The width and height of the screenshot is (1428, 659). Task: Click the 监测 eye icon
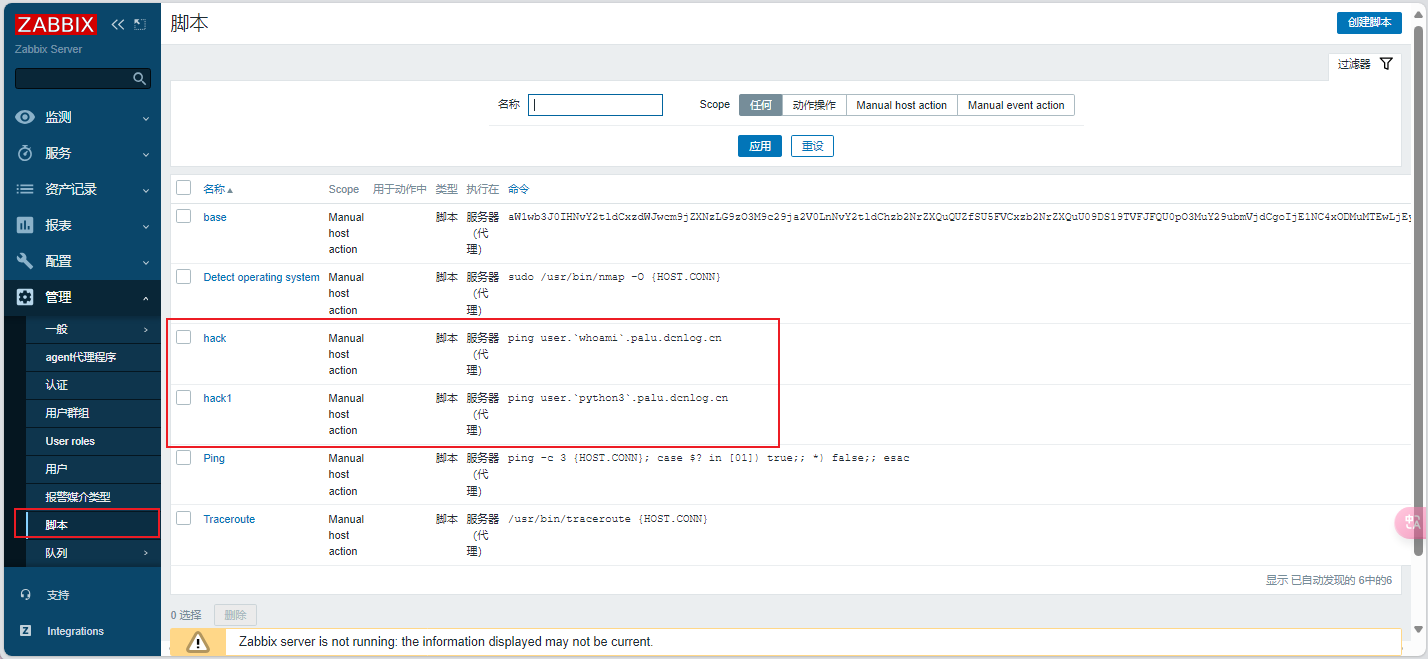pos(25,117)
